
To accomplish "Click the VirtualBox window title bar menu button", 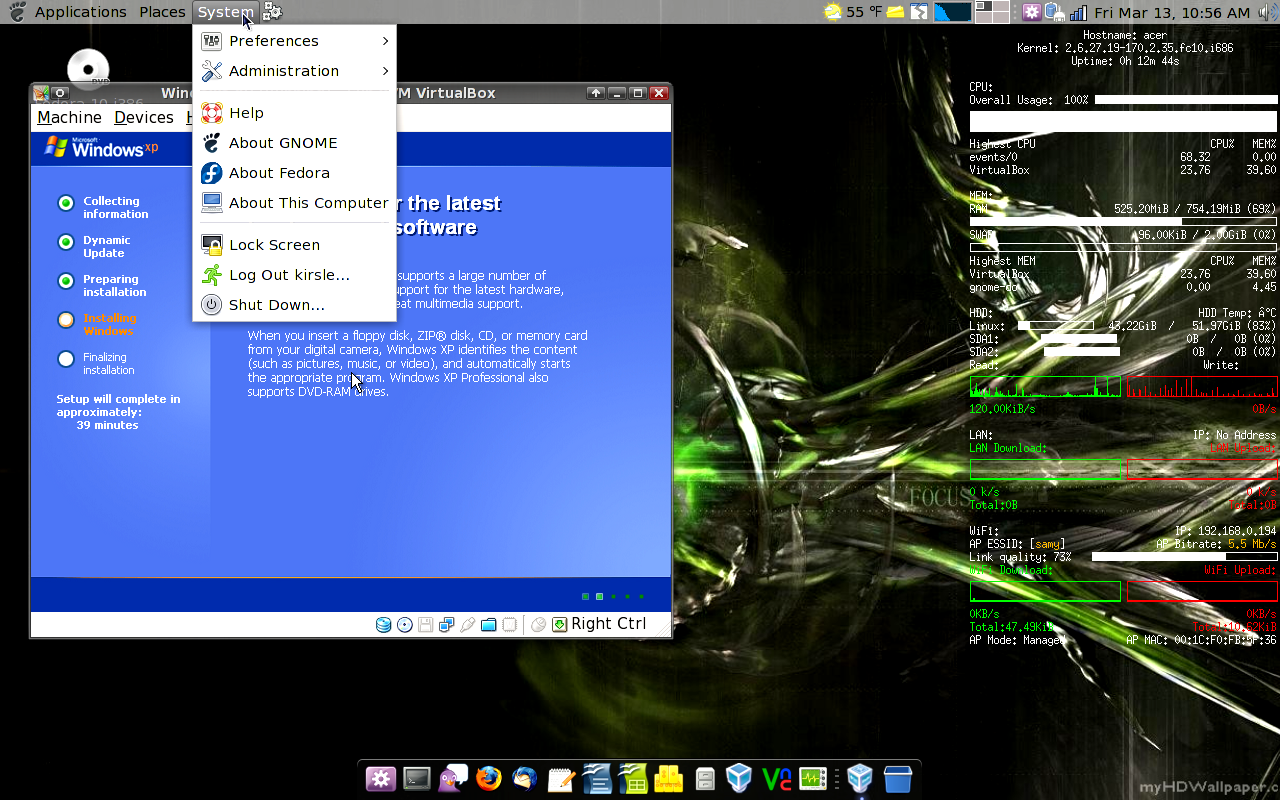I will [41, 93].
